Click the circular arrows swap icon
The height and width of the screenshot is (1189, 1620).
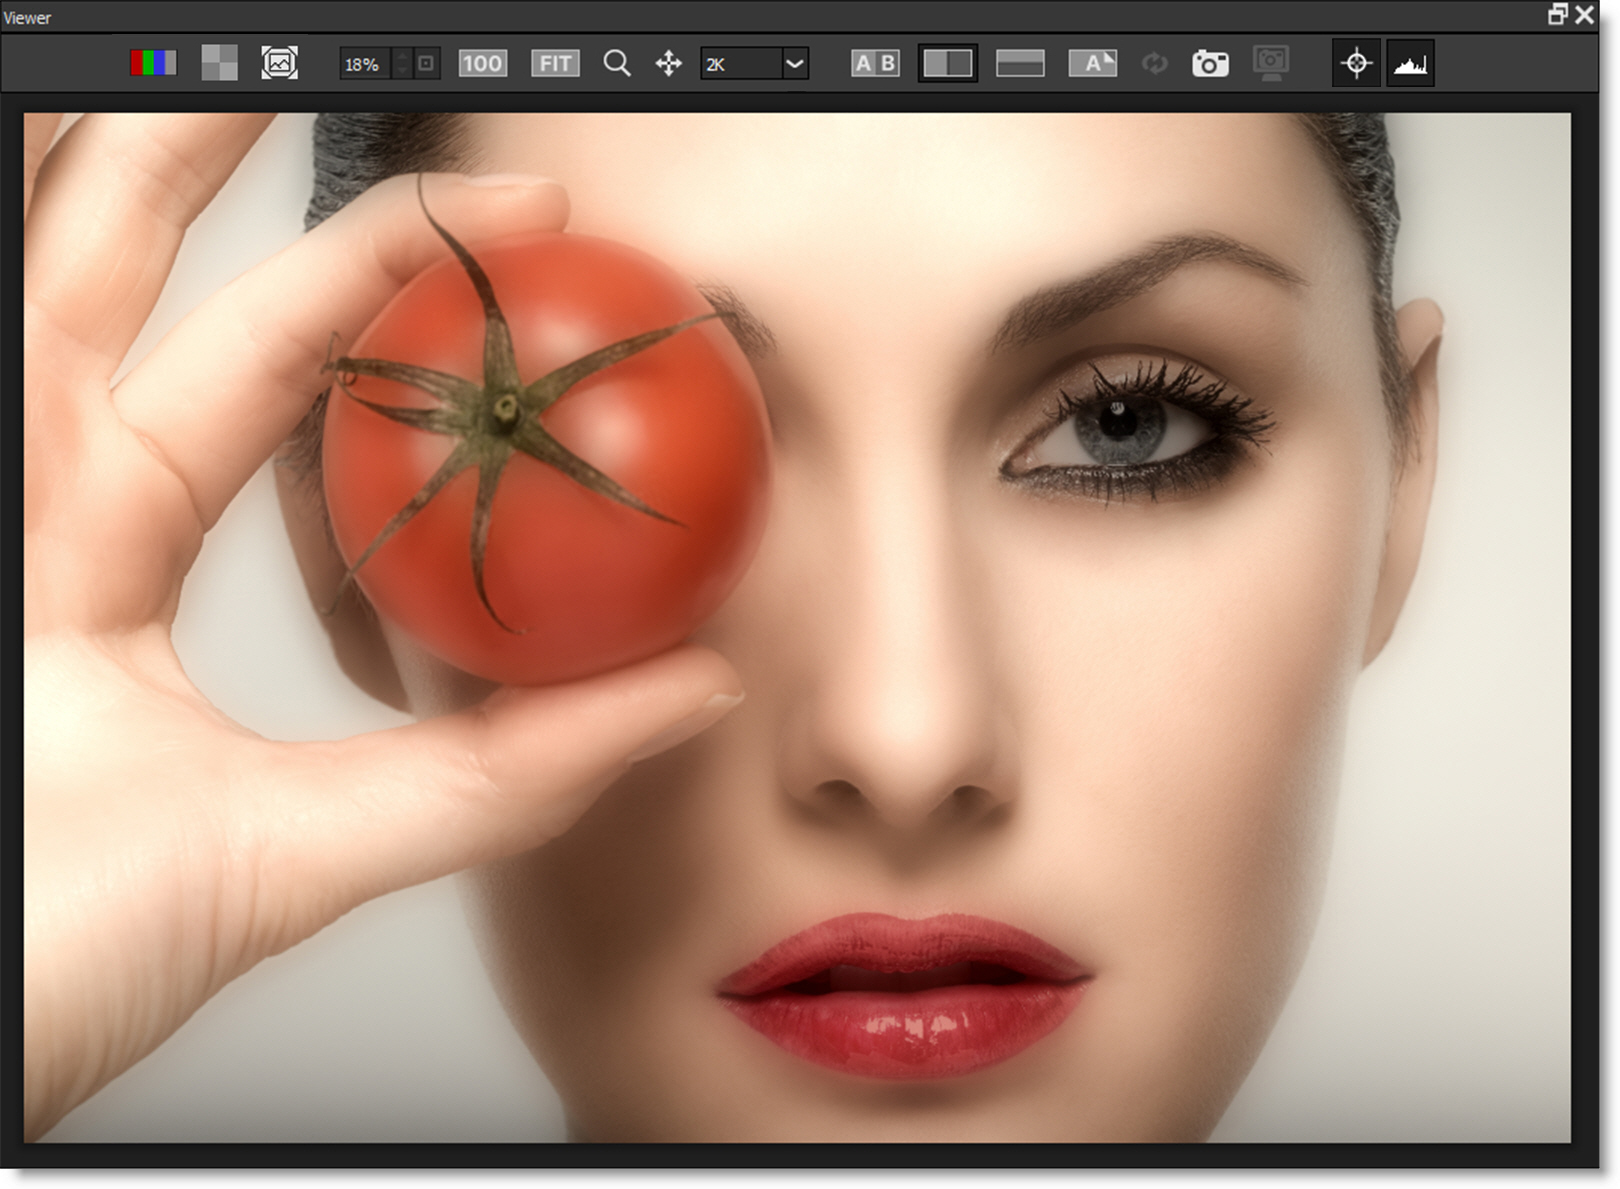point(1155,64)
